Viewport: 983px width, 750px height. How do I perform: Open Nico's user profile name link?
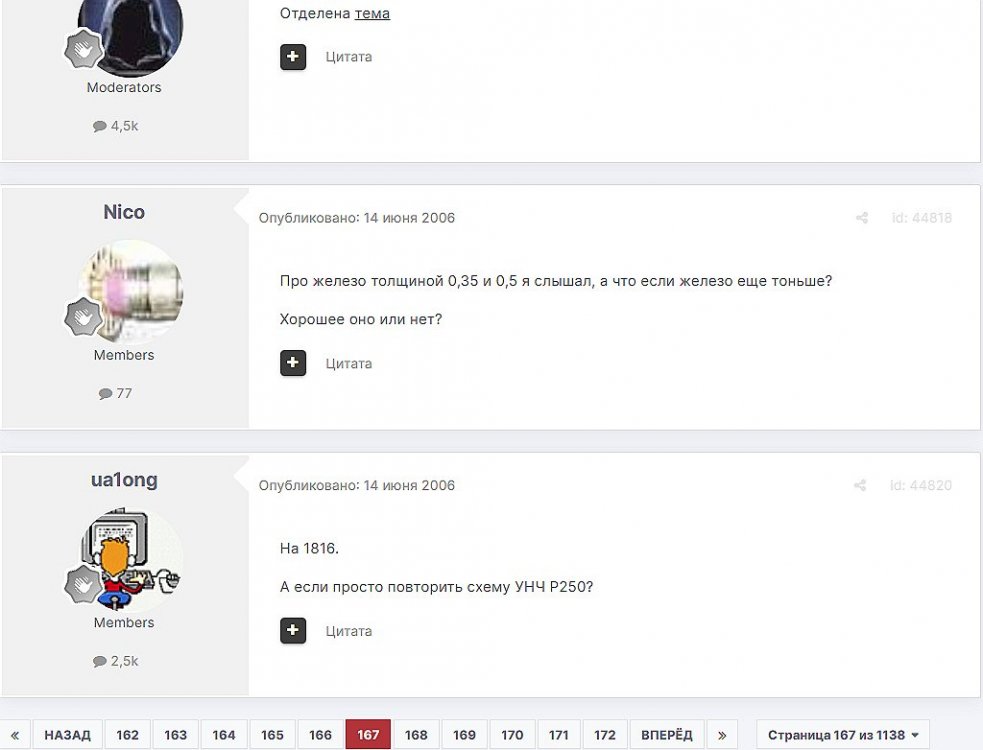[x=124, y=212]
